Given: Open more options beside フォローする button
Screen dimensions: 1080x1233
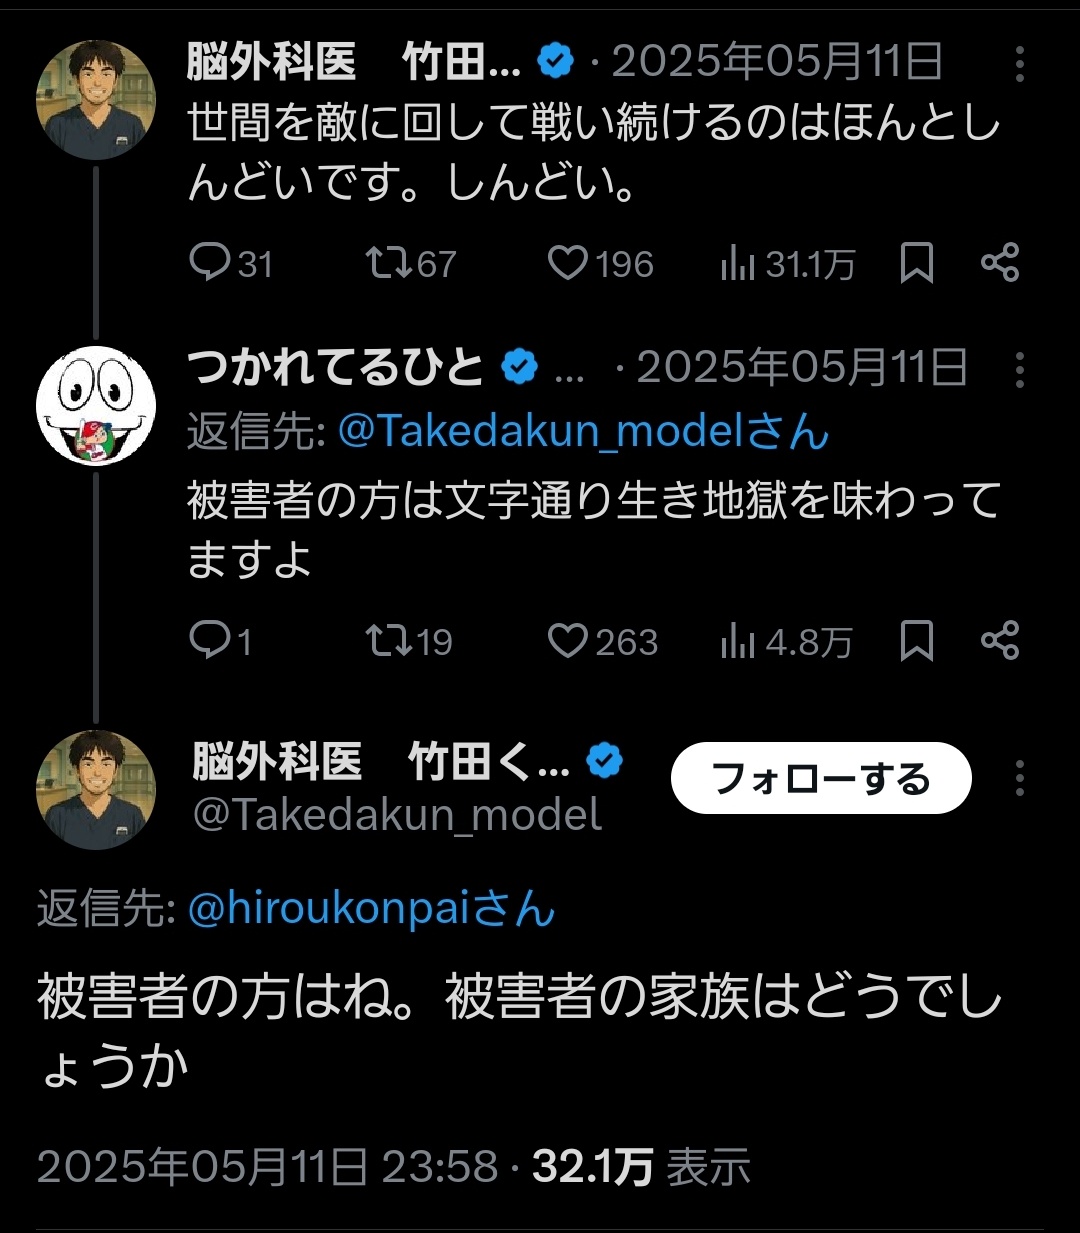Looking at the screenshot, I should [x=1019, y=778].
